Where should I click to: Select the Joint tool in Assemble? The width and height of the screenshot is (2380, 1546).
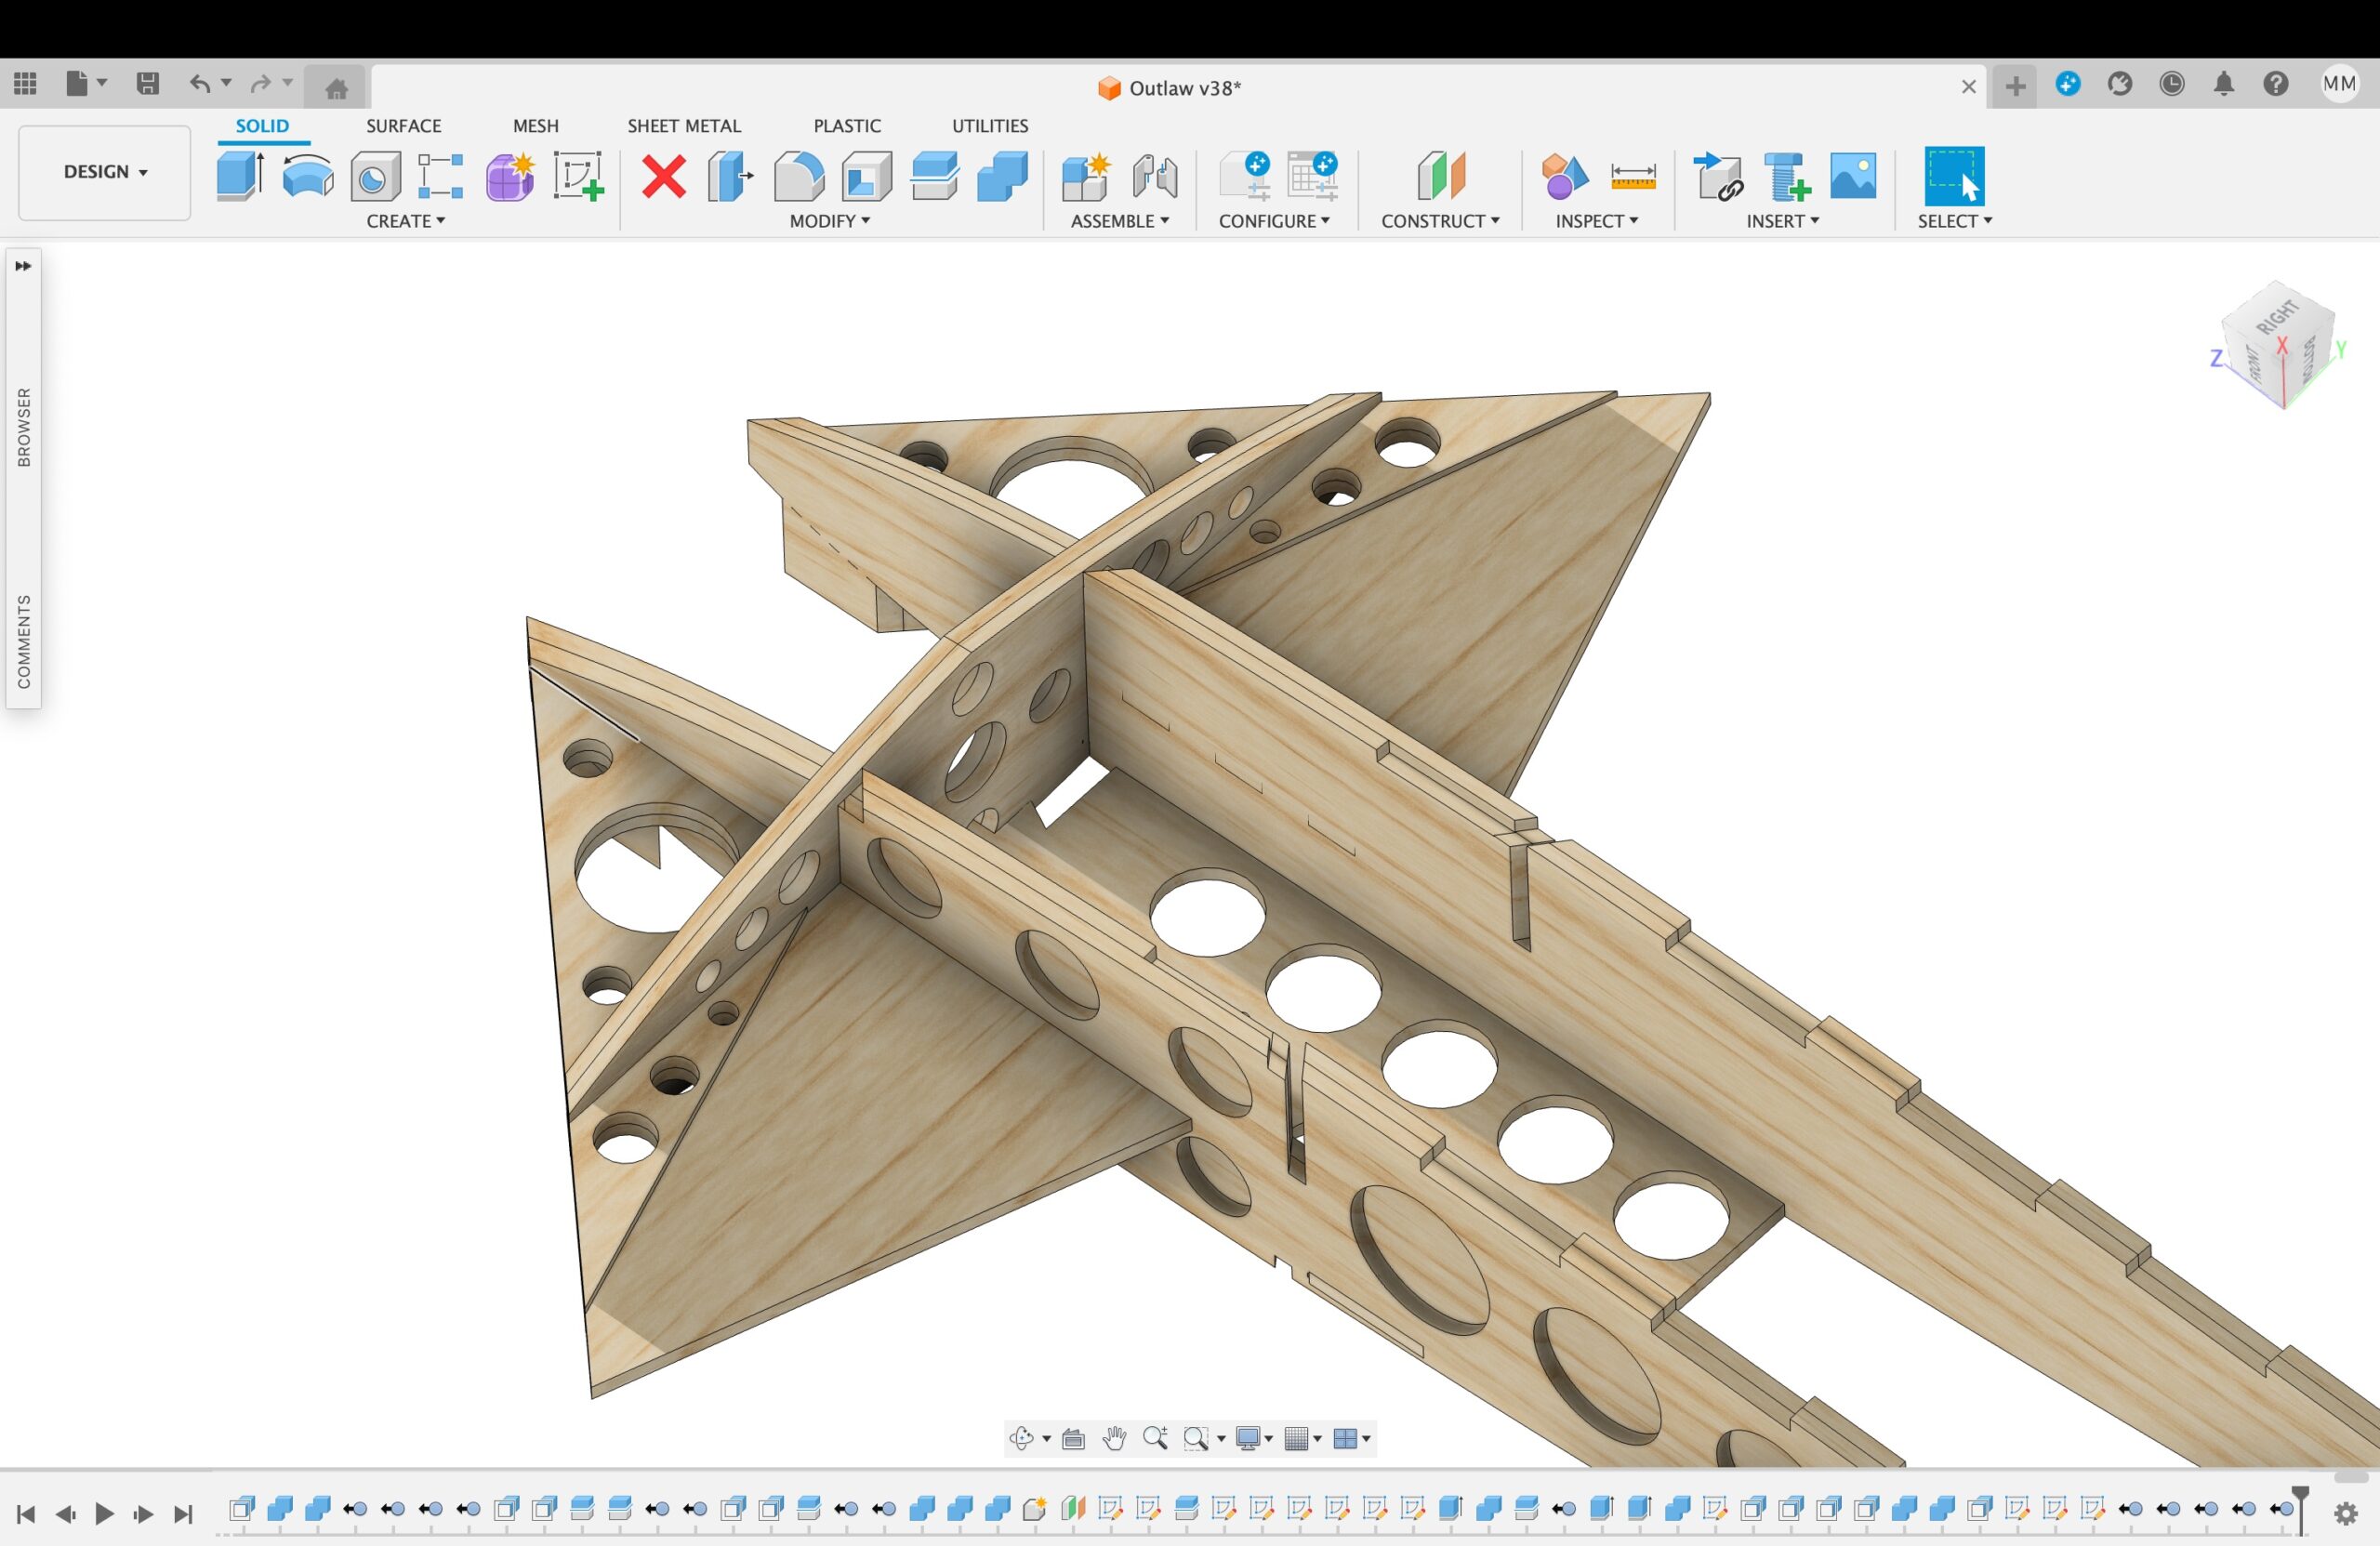coord(1155,176)
